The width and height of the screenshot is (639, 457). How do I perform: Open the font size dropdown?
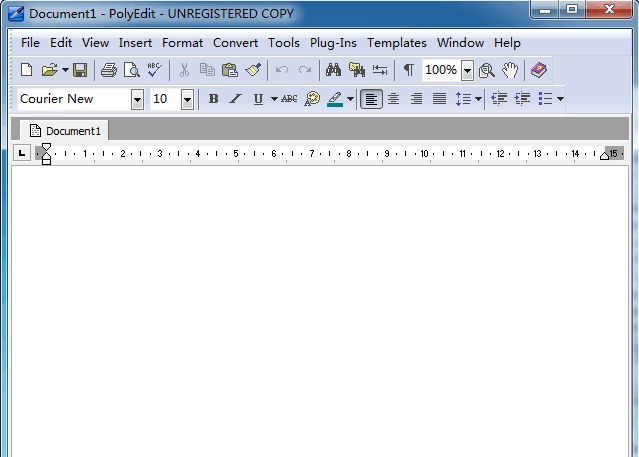click(187, 99)
